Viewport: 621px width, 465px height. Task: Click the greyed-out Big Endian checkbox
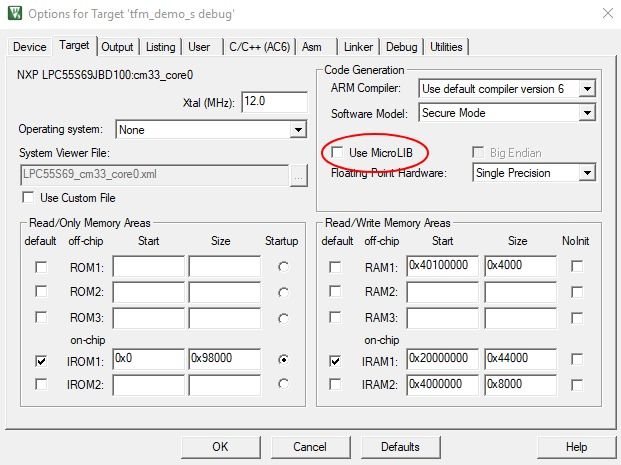click(x=478, y=152)
